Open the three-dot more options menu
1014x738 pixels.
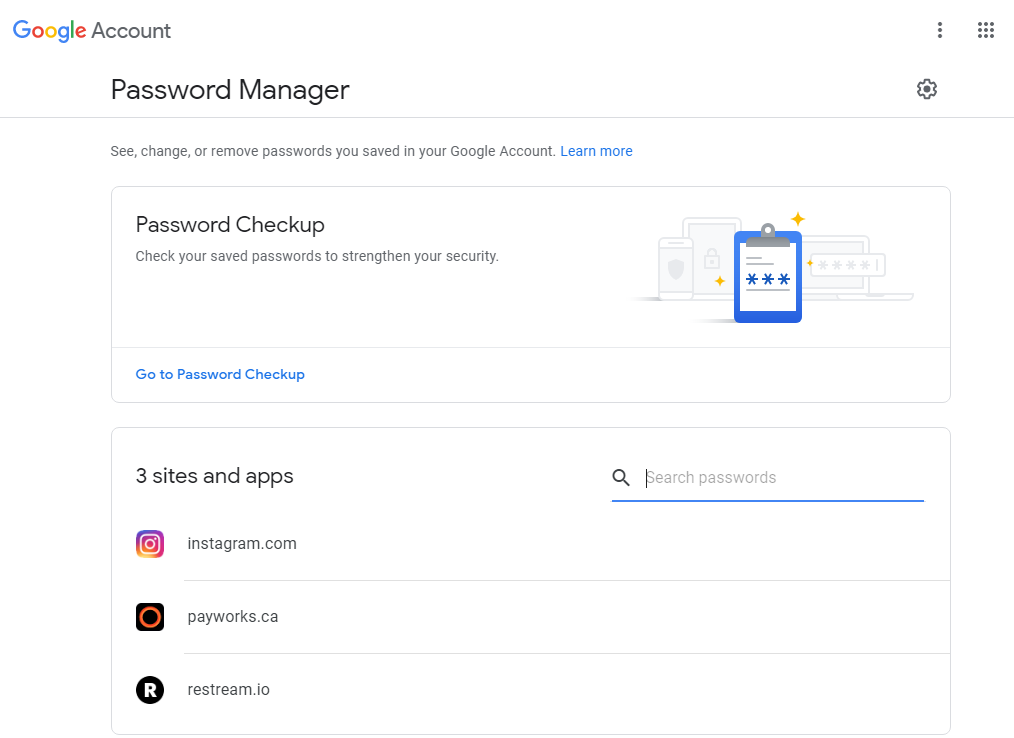940,30
